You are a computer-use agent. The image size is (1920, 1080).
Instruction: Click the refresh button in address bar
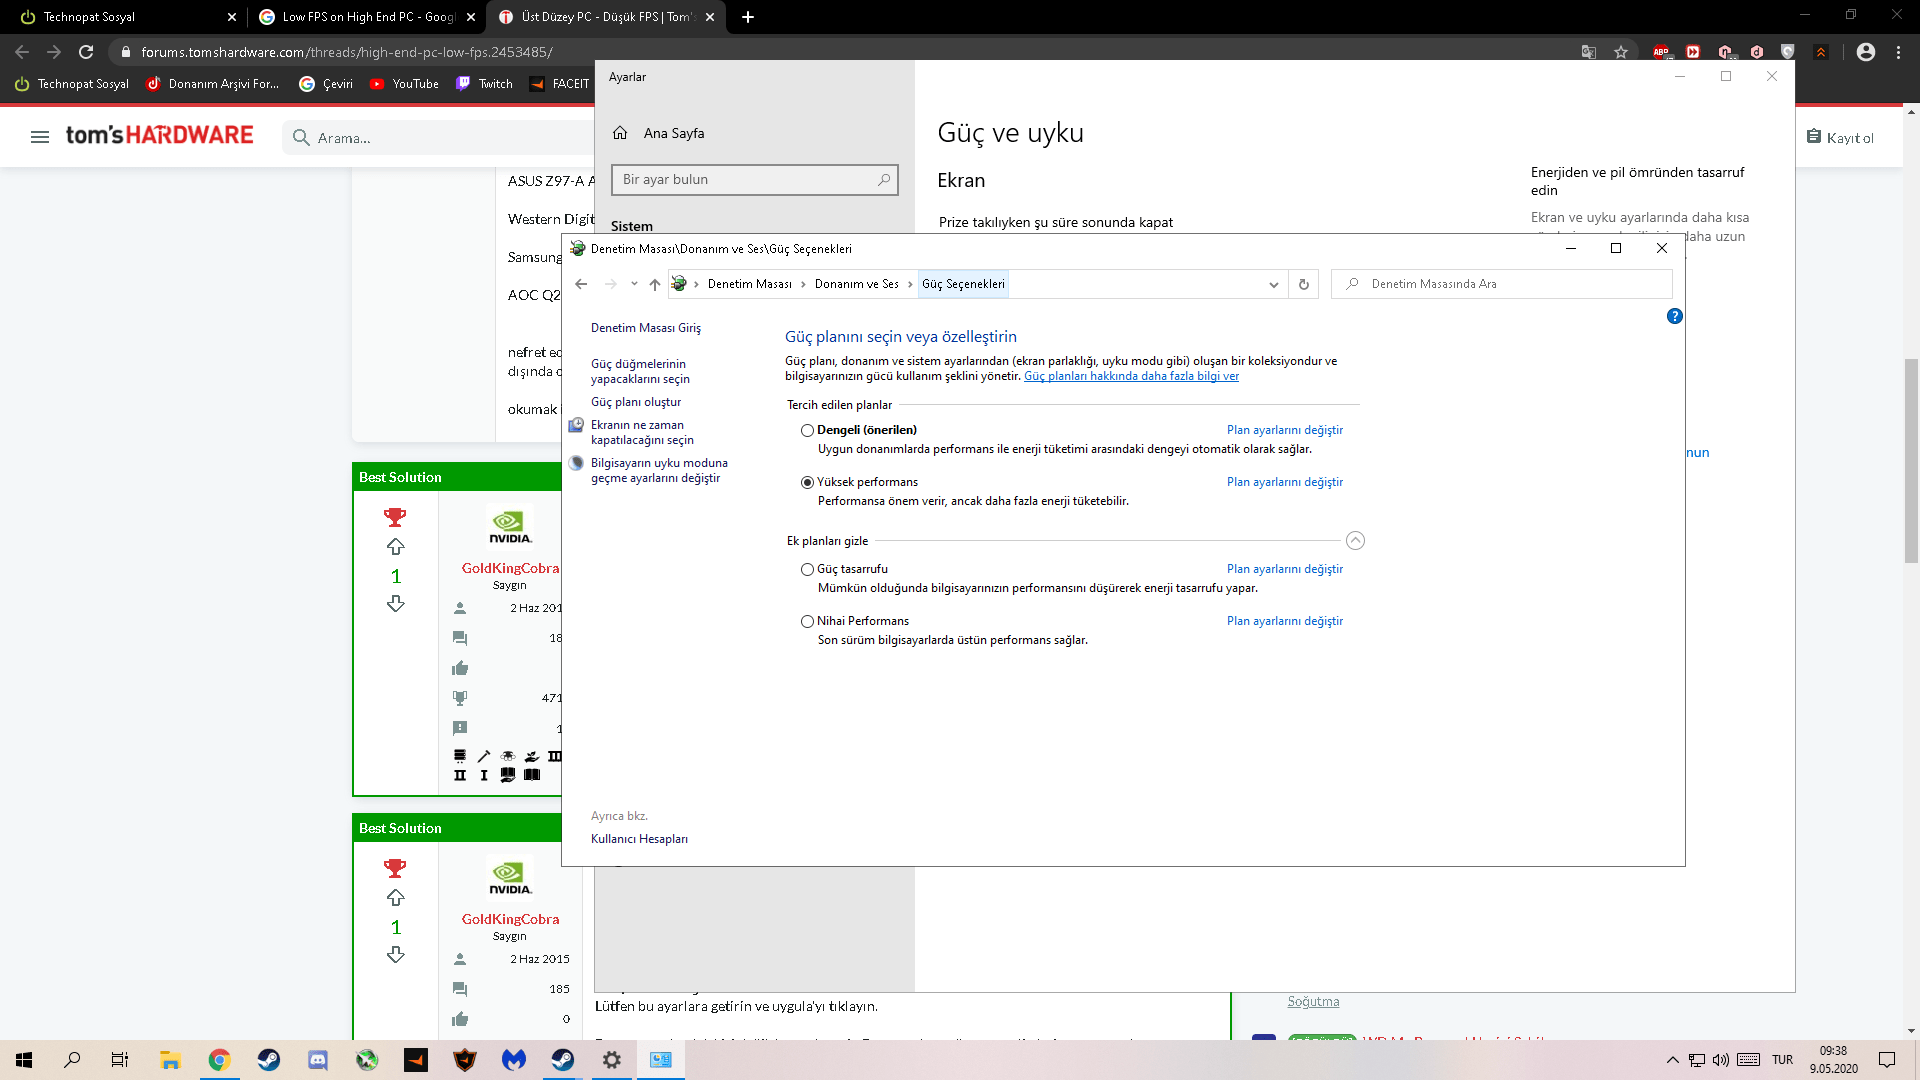pos(1303,284)
